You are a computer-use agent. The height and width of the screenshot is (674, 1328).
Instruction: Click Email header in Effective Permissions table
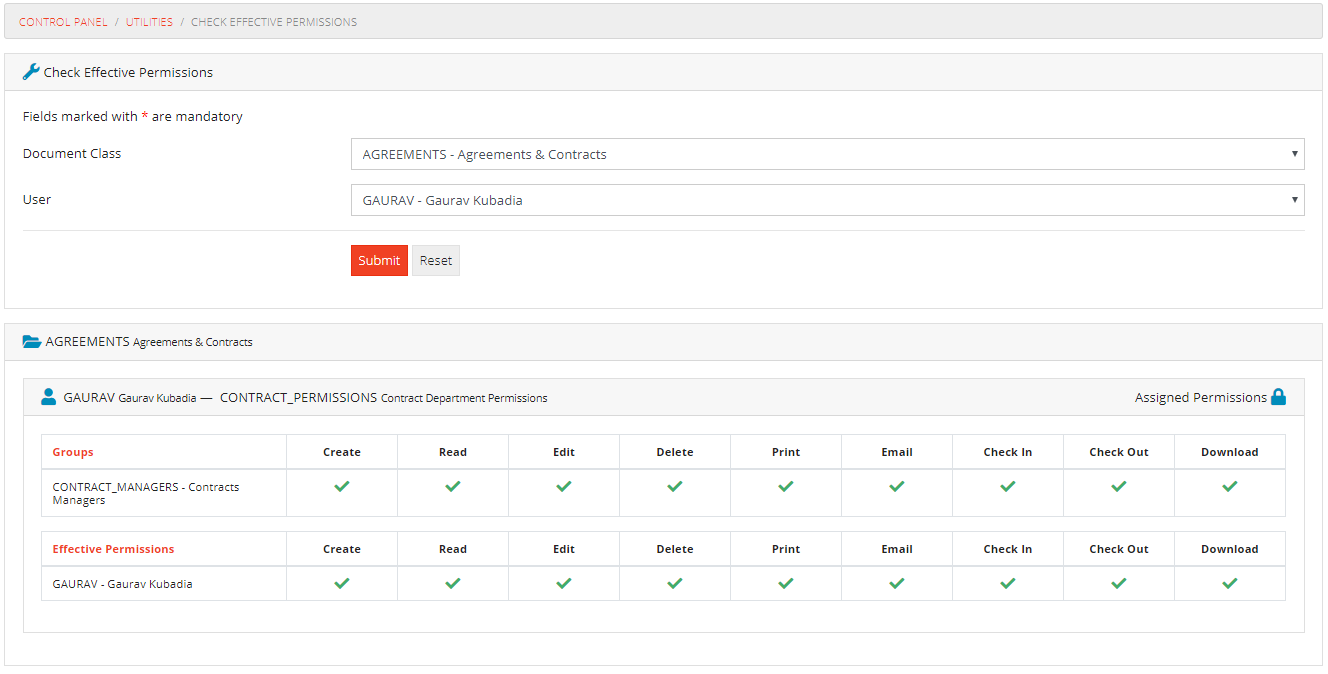897,549
